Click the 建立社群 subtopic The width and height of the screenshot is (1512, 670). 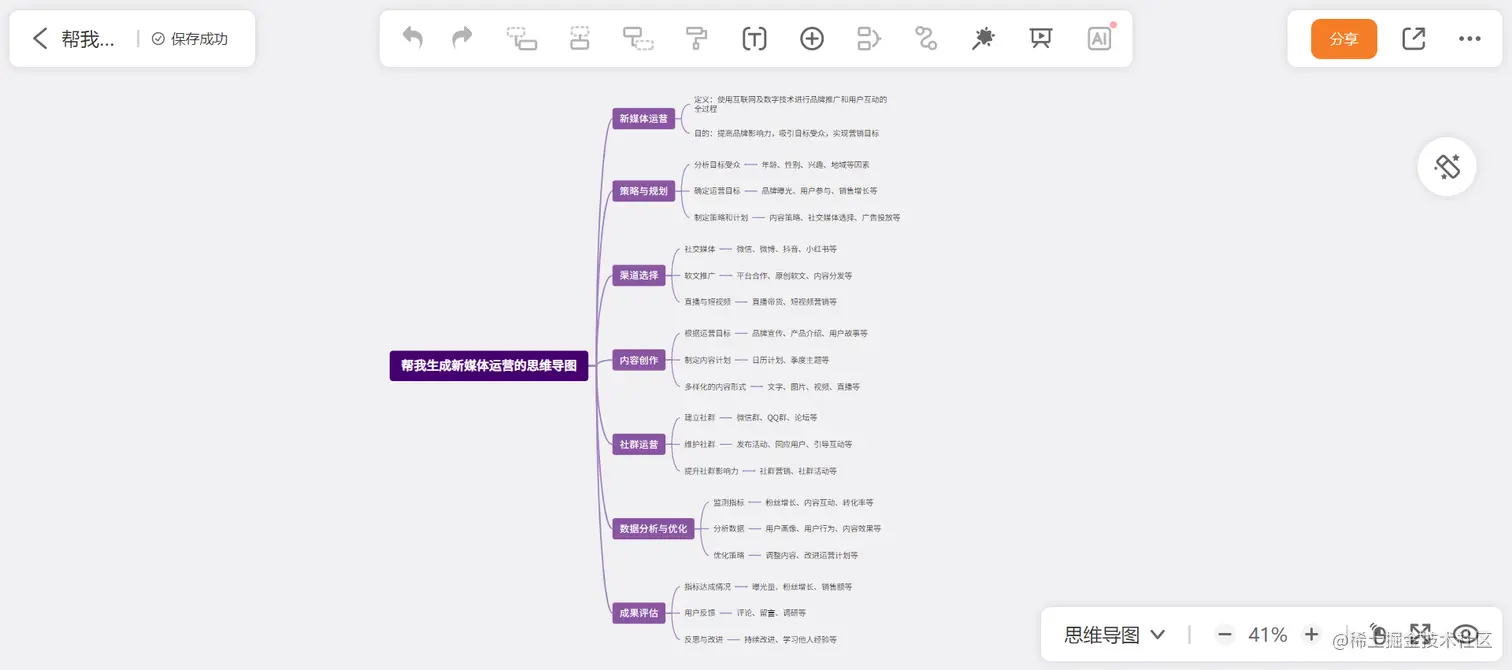tap(700, 417)
